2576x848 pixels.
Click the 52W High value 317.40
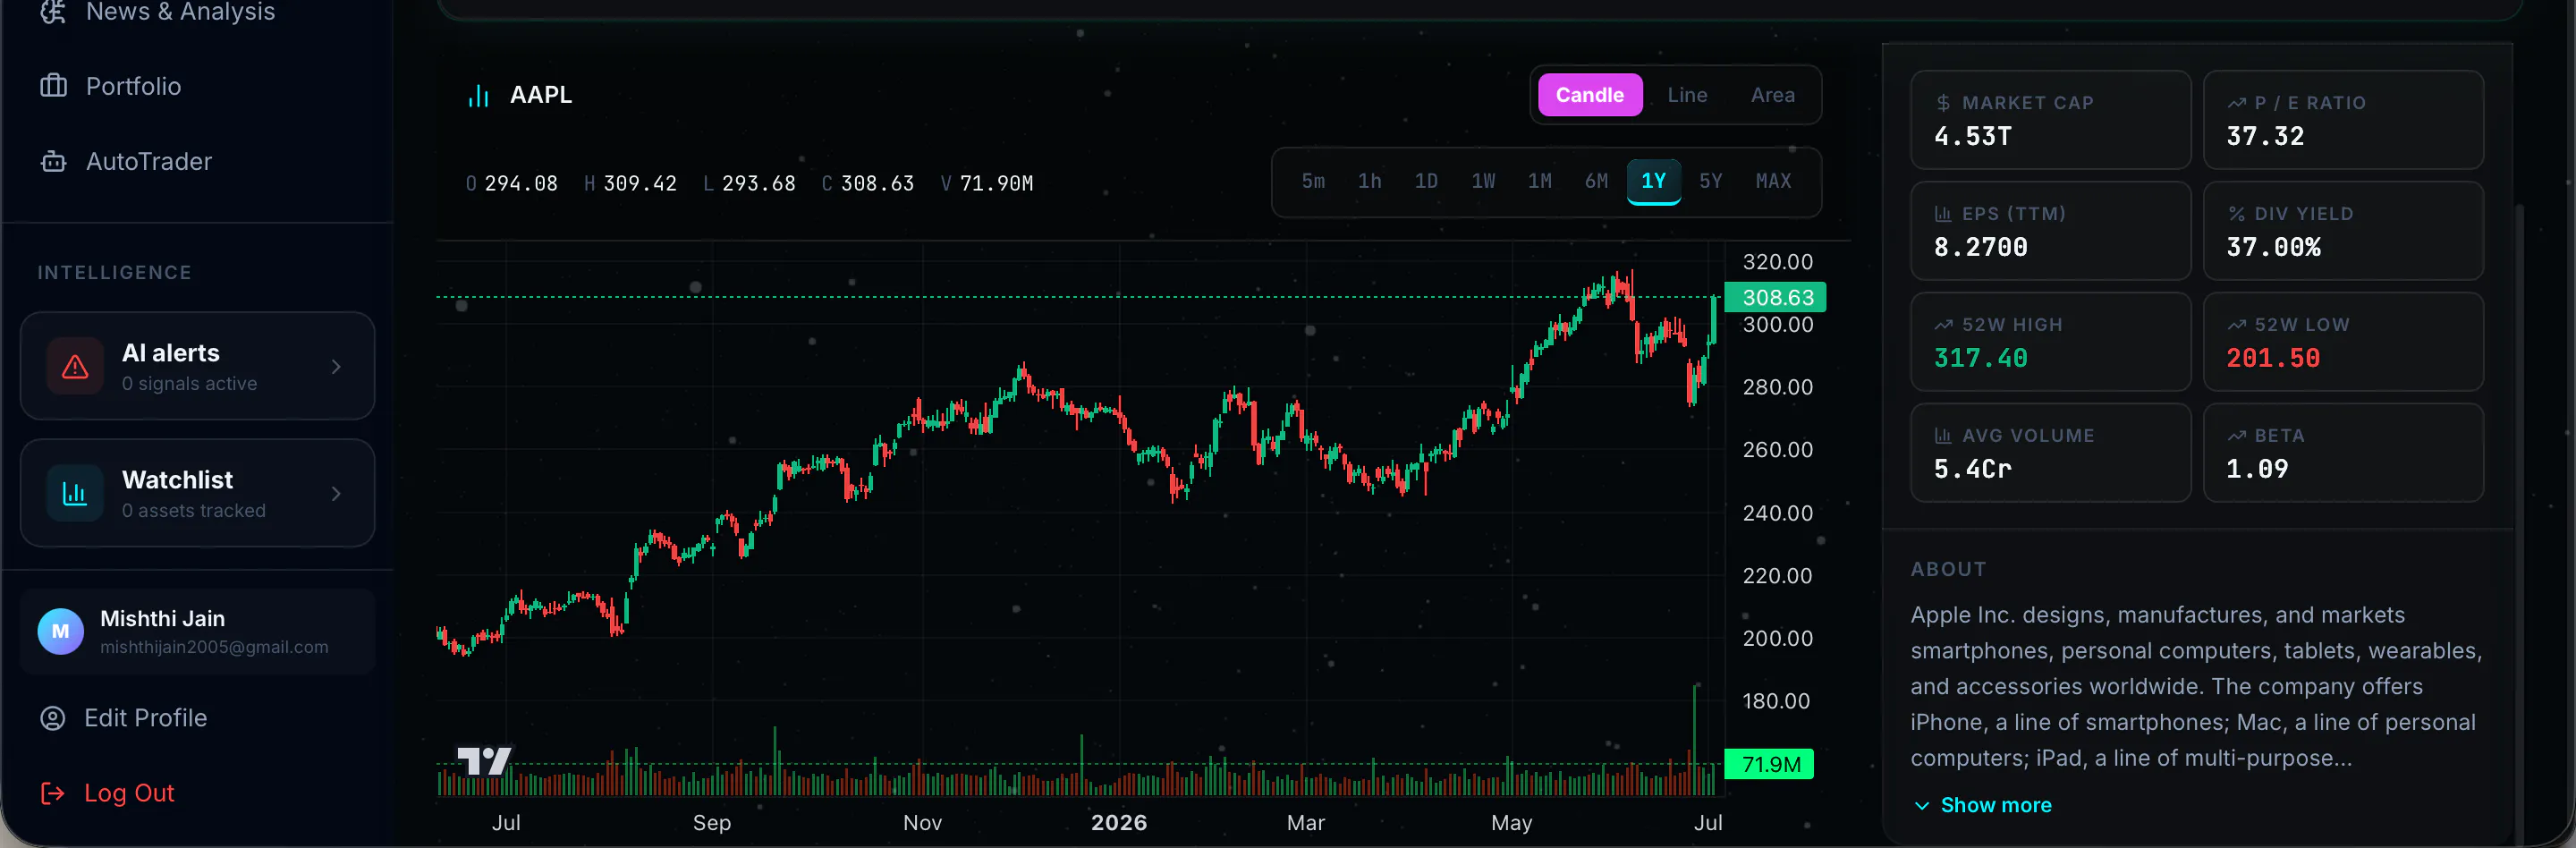click(1980, 358)
